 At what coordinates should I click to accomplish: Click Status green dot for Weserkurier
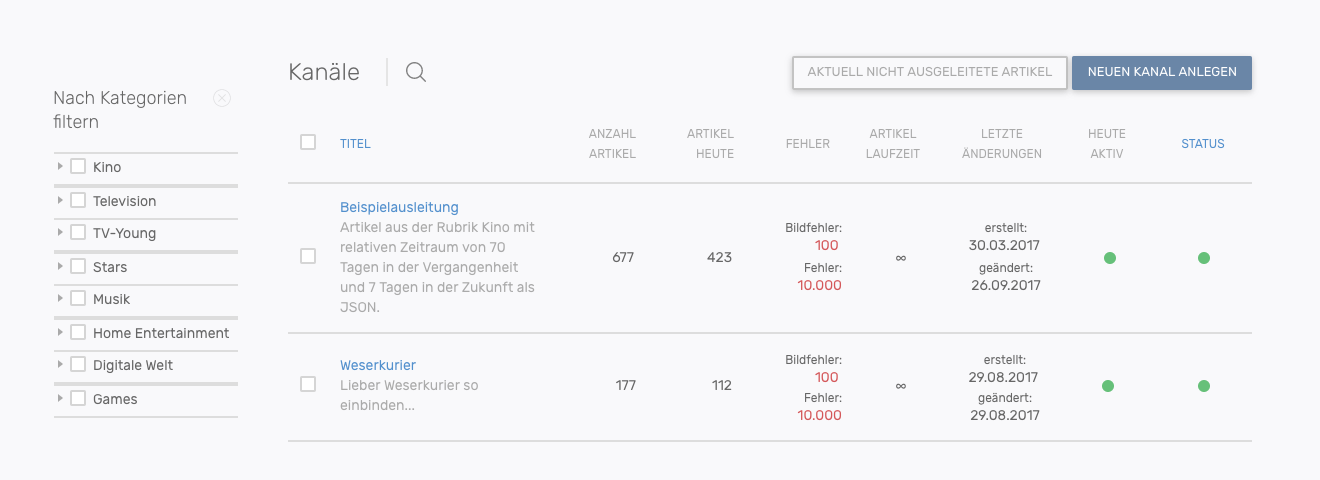1203,386
